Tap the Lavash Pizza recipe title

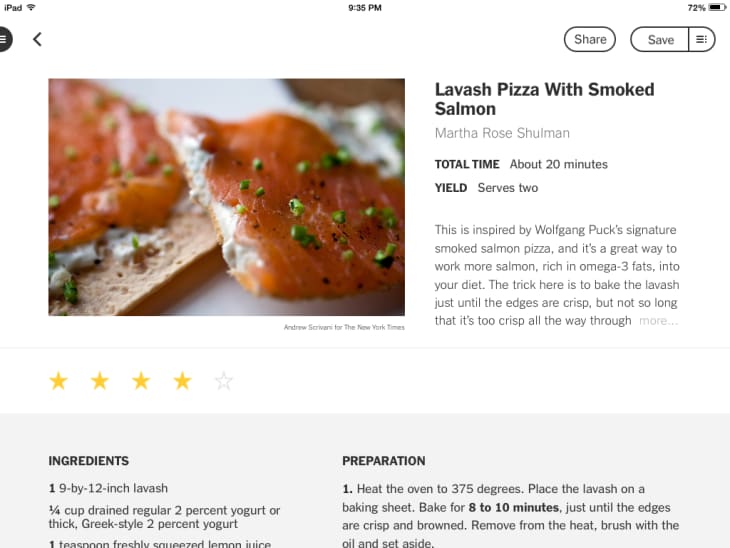point(544,99)
